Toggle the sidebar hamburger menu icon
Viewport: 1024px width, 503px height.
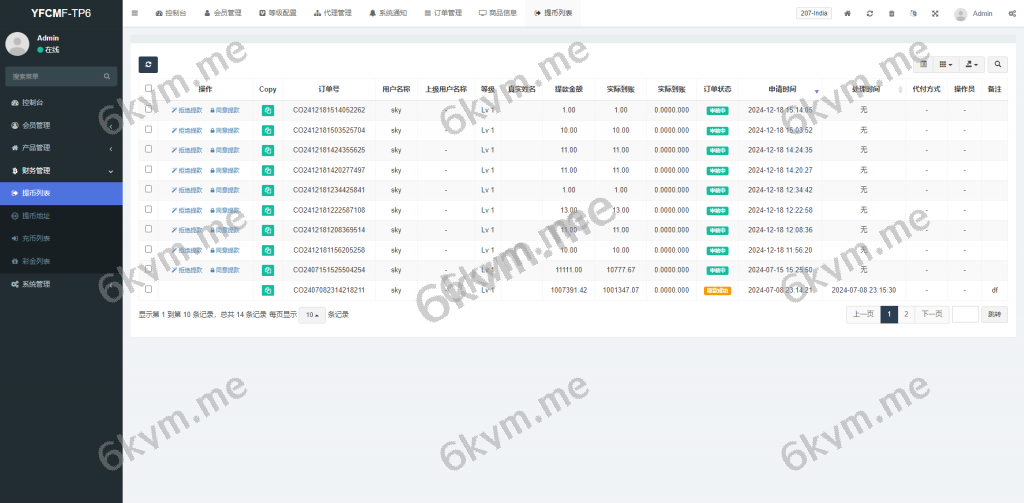pos(135,14)
